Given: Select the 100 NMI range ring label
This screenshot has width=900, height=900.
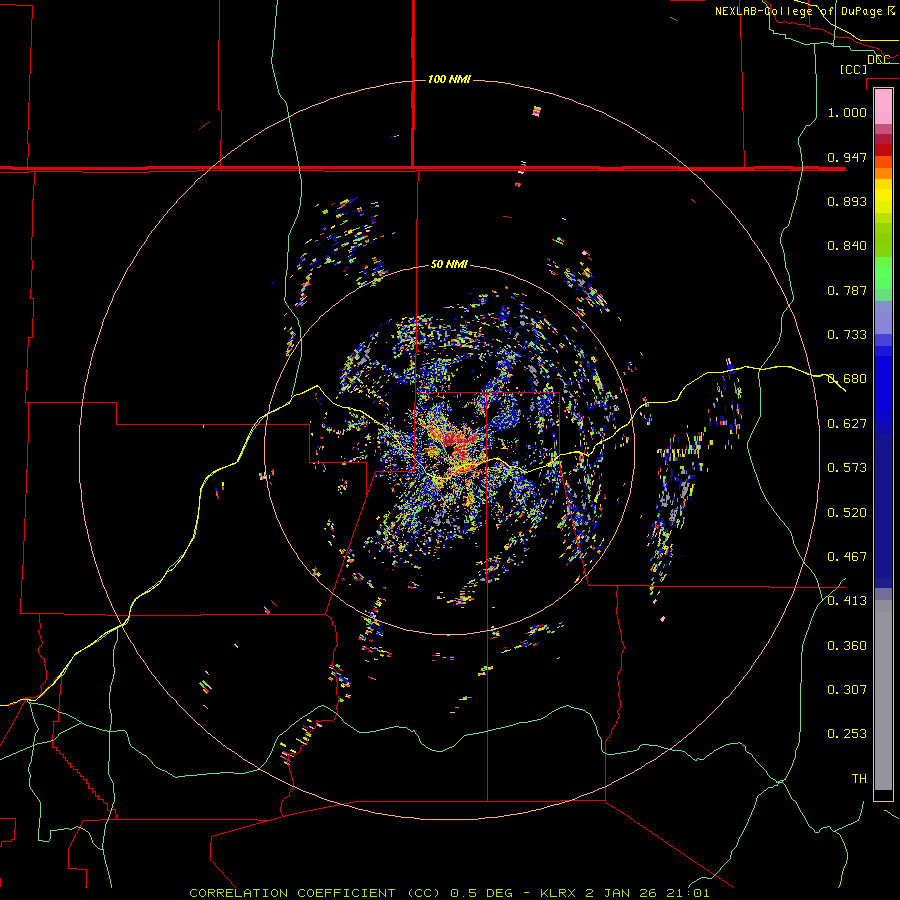Looking at the screenshot, I should tap(449, 79).
